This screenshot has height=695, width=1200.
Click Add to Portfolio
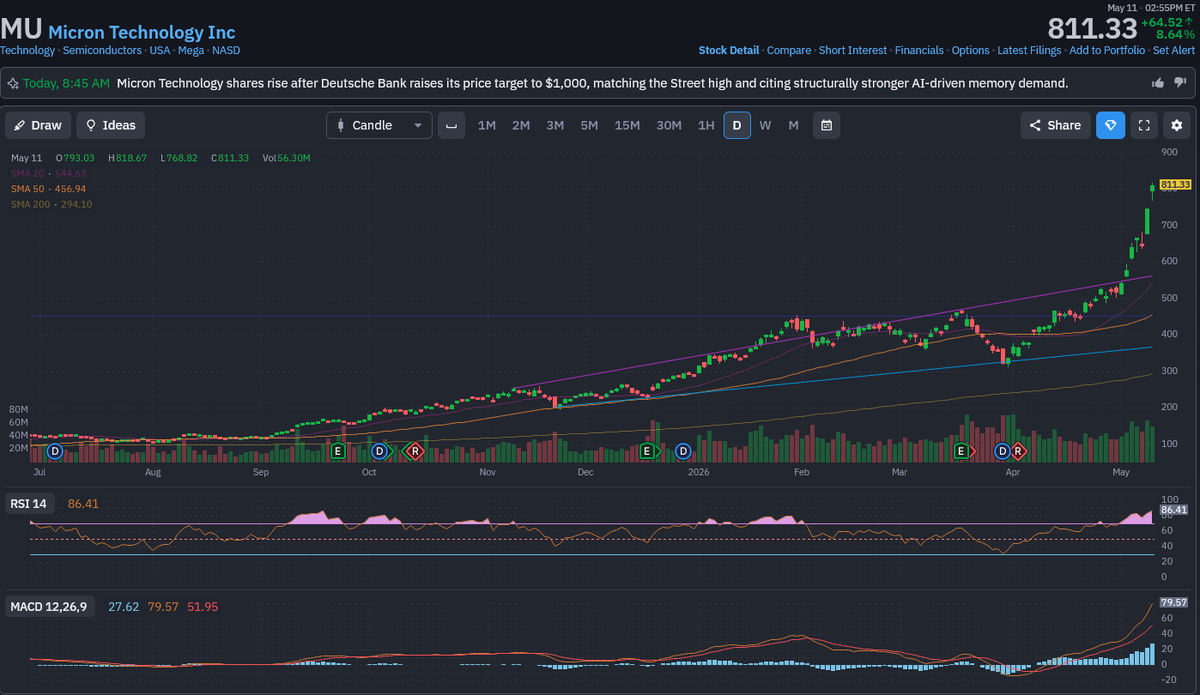click(1107, 50)
